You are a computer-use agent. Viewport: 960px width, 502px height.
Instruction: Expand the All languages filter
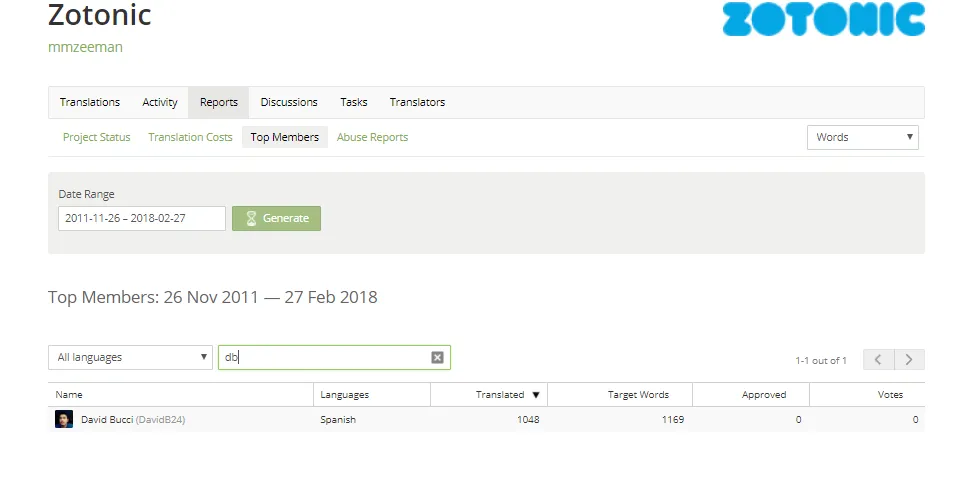pos(130,358)
